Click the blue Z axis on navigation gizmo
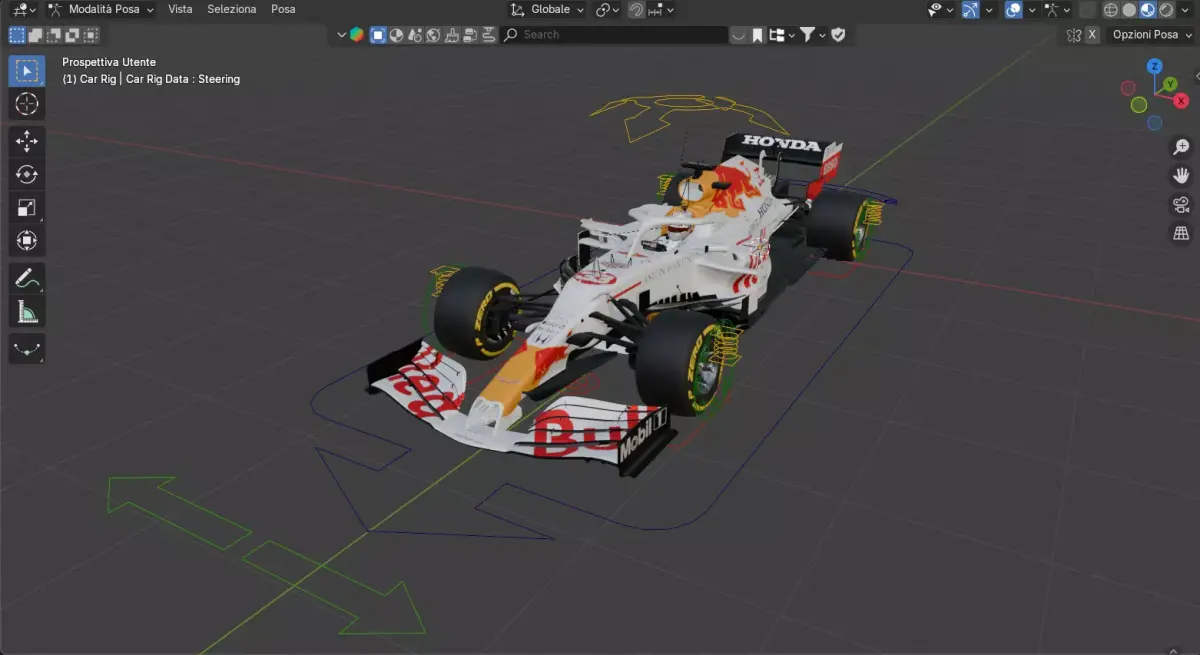This screenshot has height=655, width=1200. pyautogui.click(x=1154, y=67)
